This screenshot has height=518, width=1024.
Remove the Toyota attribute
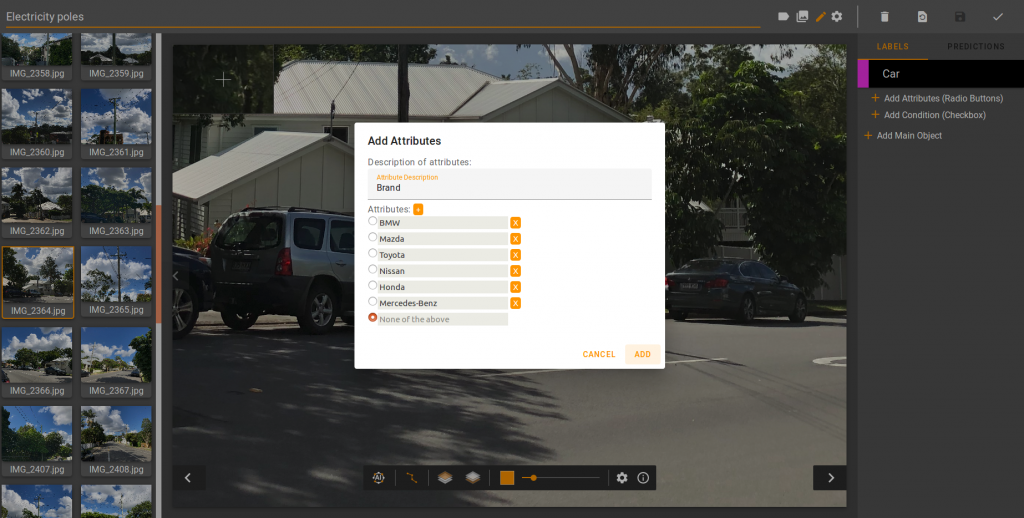coord(515,255)
